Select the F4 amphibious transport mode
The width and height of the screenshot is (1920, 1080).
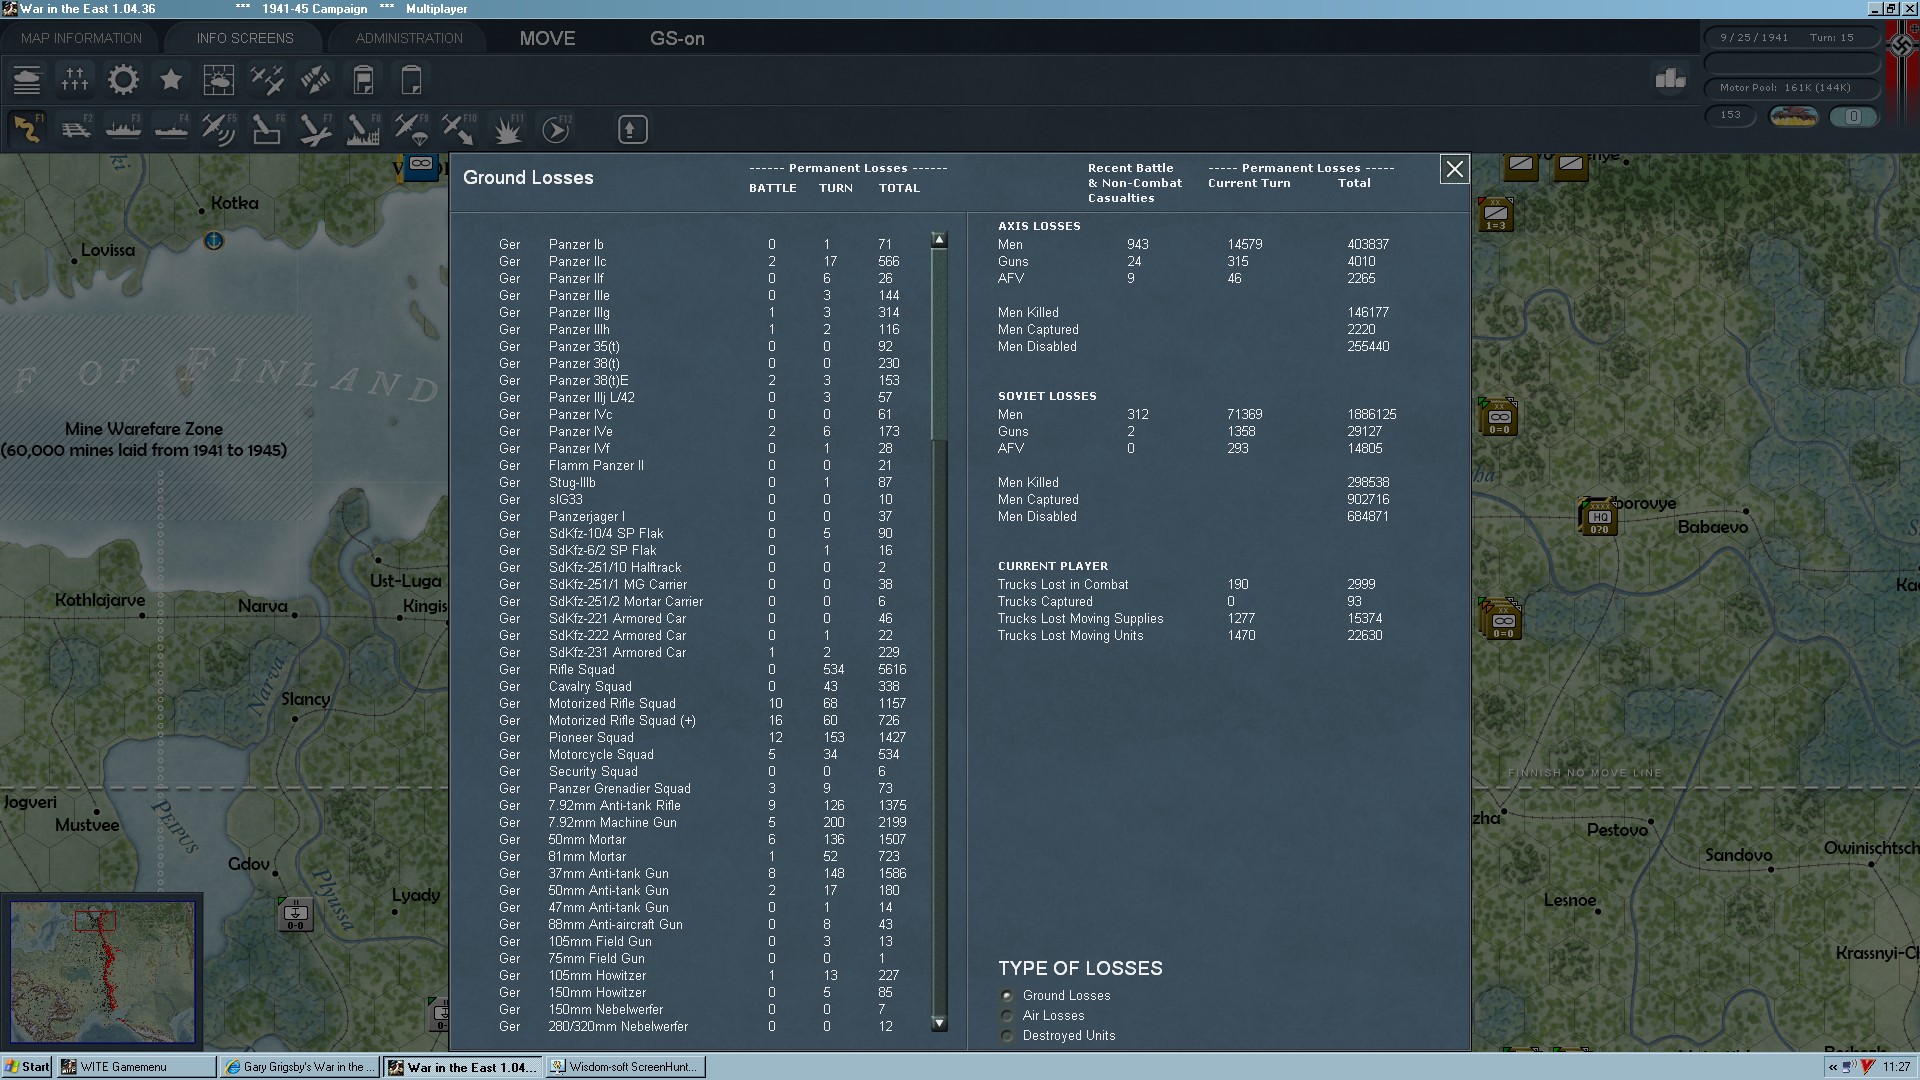point(171,129)
